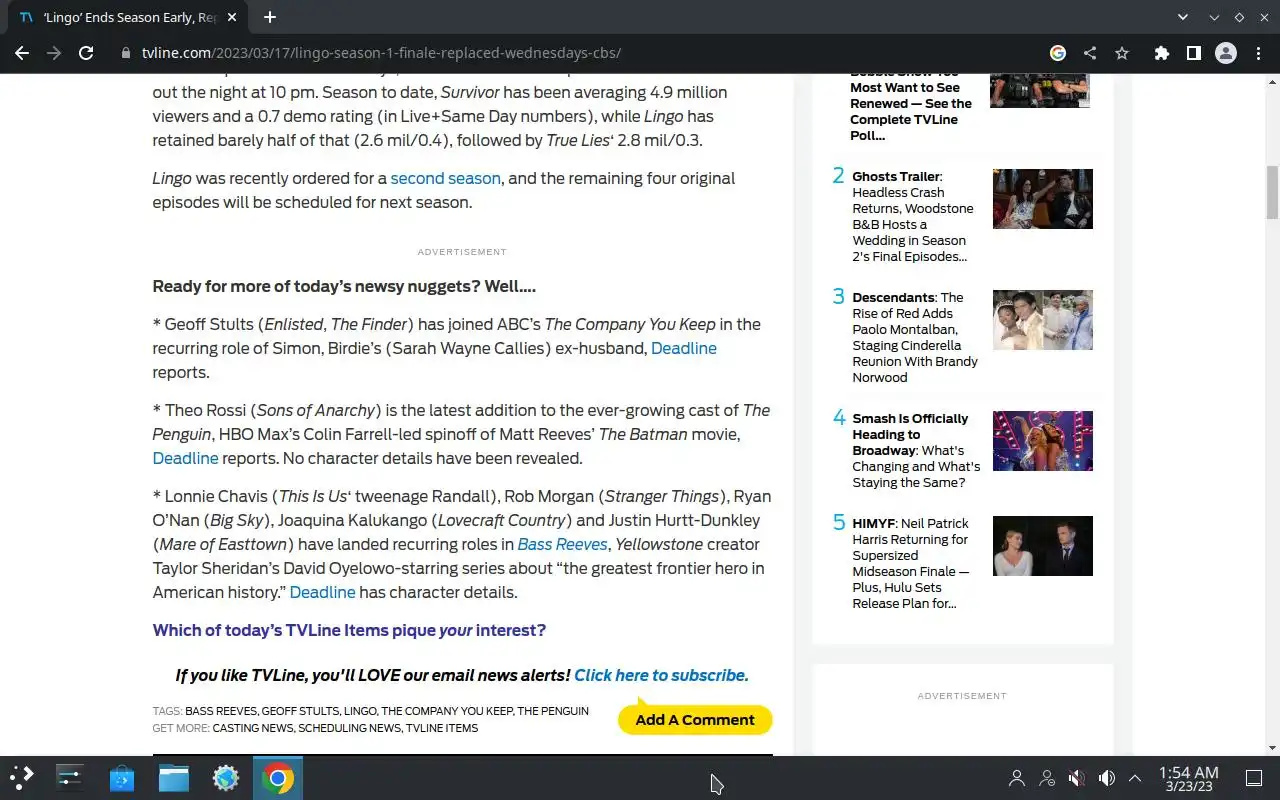
Task: Open the application launcher in taskbar
Action: [22, 777]
